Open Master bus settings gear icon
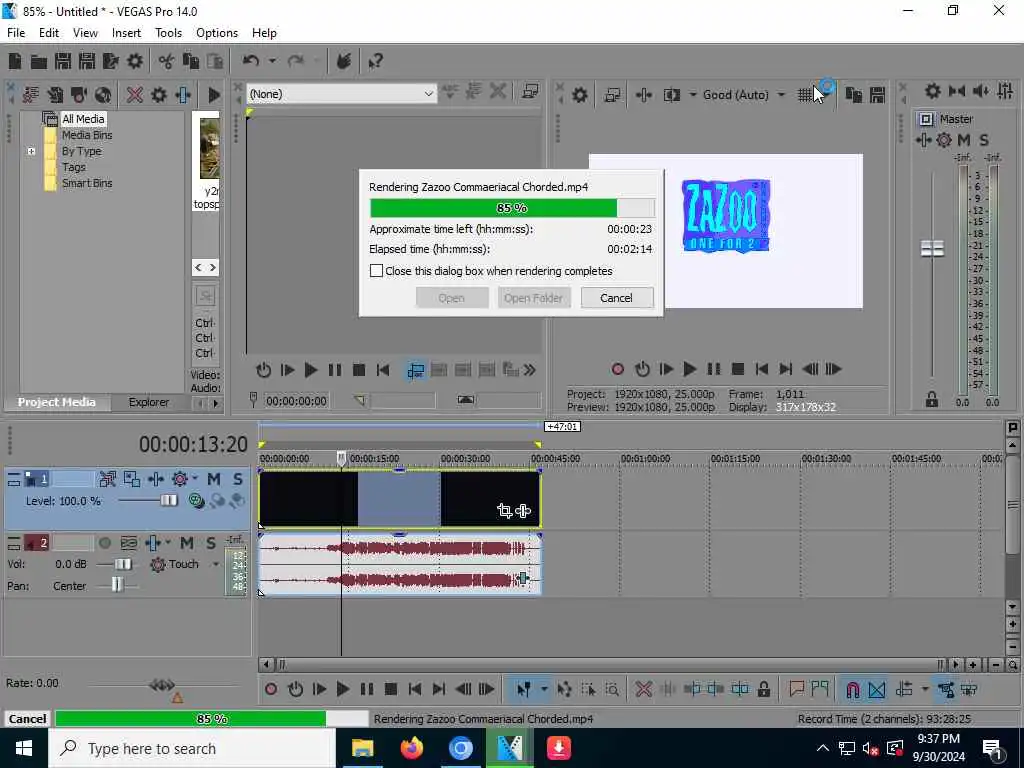 (x=933, y=91)
